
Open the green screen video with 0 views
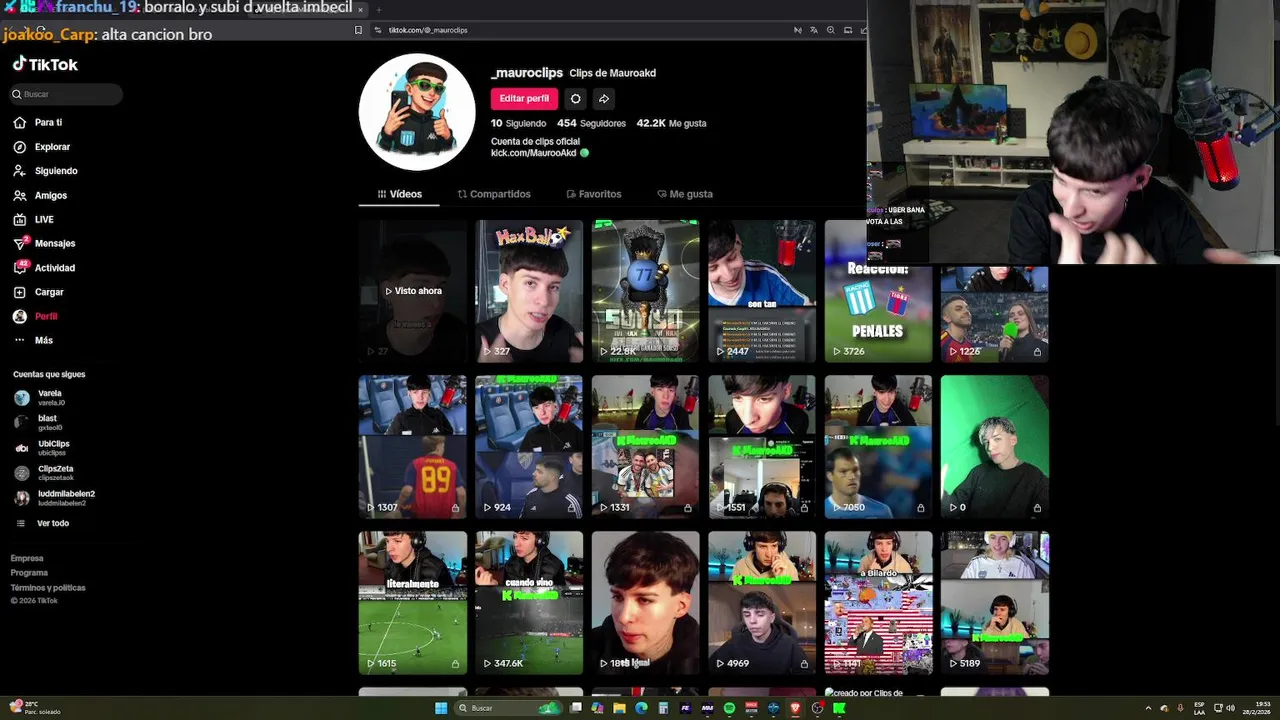(x=994, y=446)
